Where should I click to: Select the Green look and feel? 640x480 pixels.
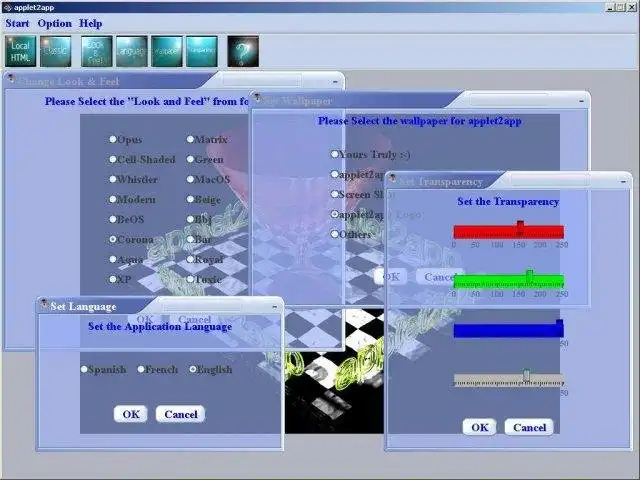click(x=205, y=160)
